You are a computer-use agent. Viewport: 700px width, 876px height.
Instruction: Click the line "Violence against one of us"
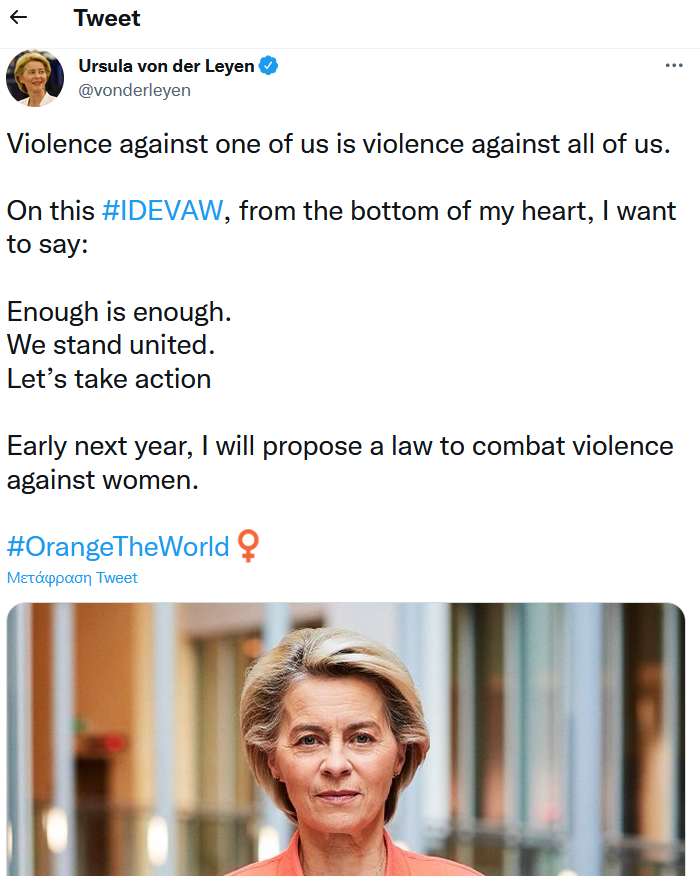[338, 143]
